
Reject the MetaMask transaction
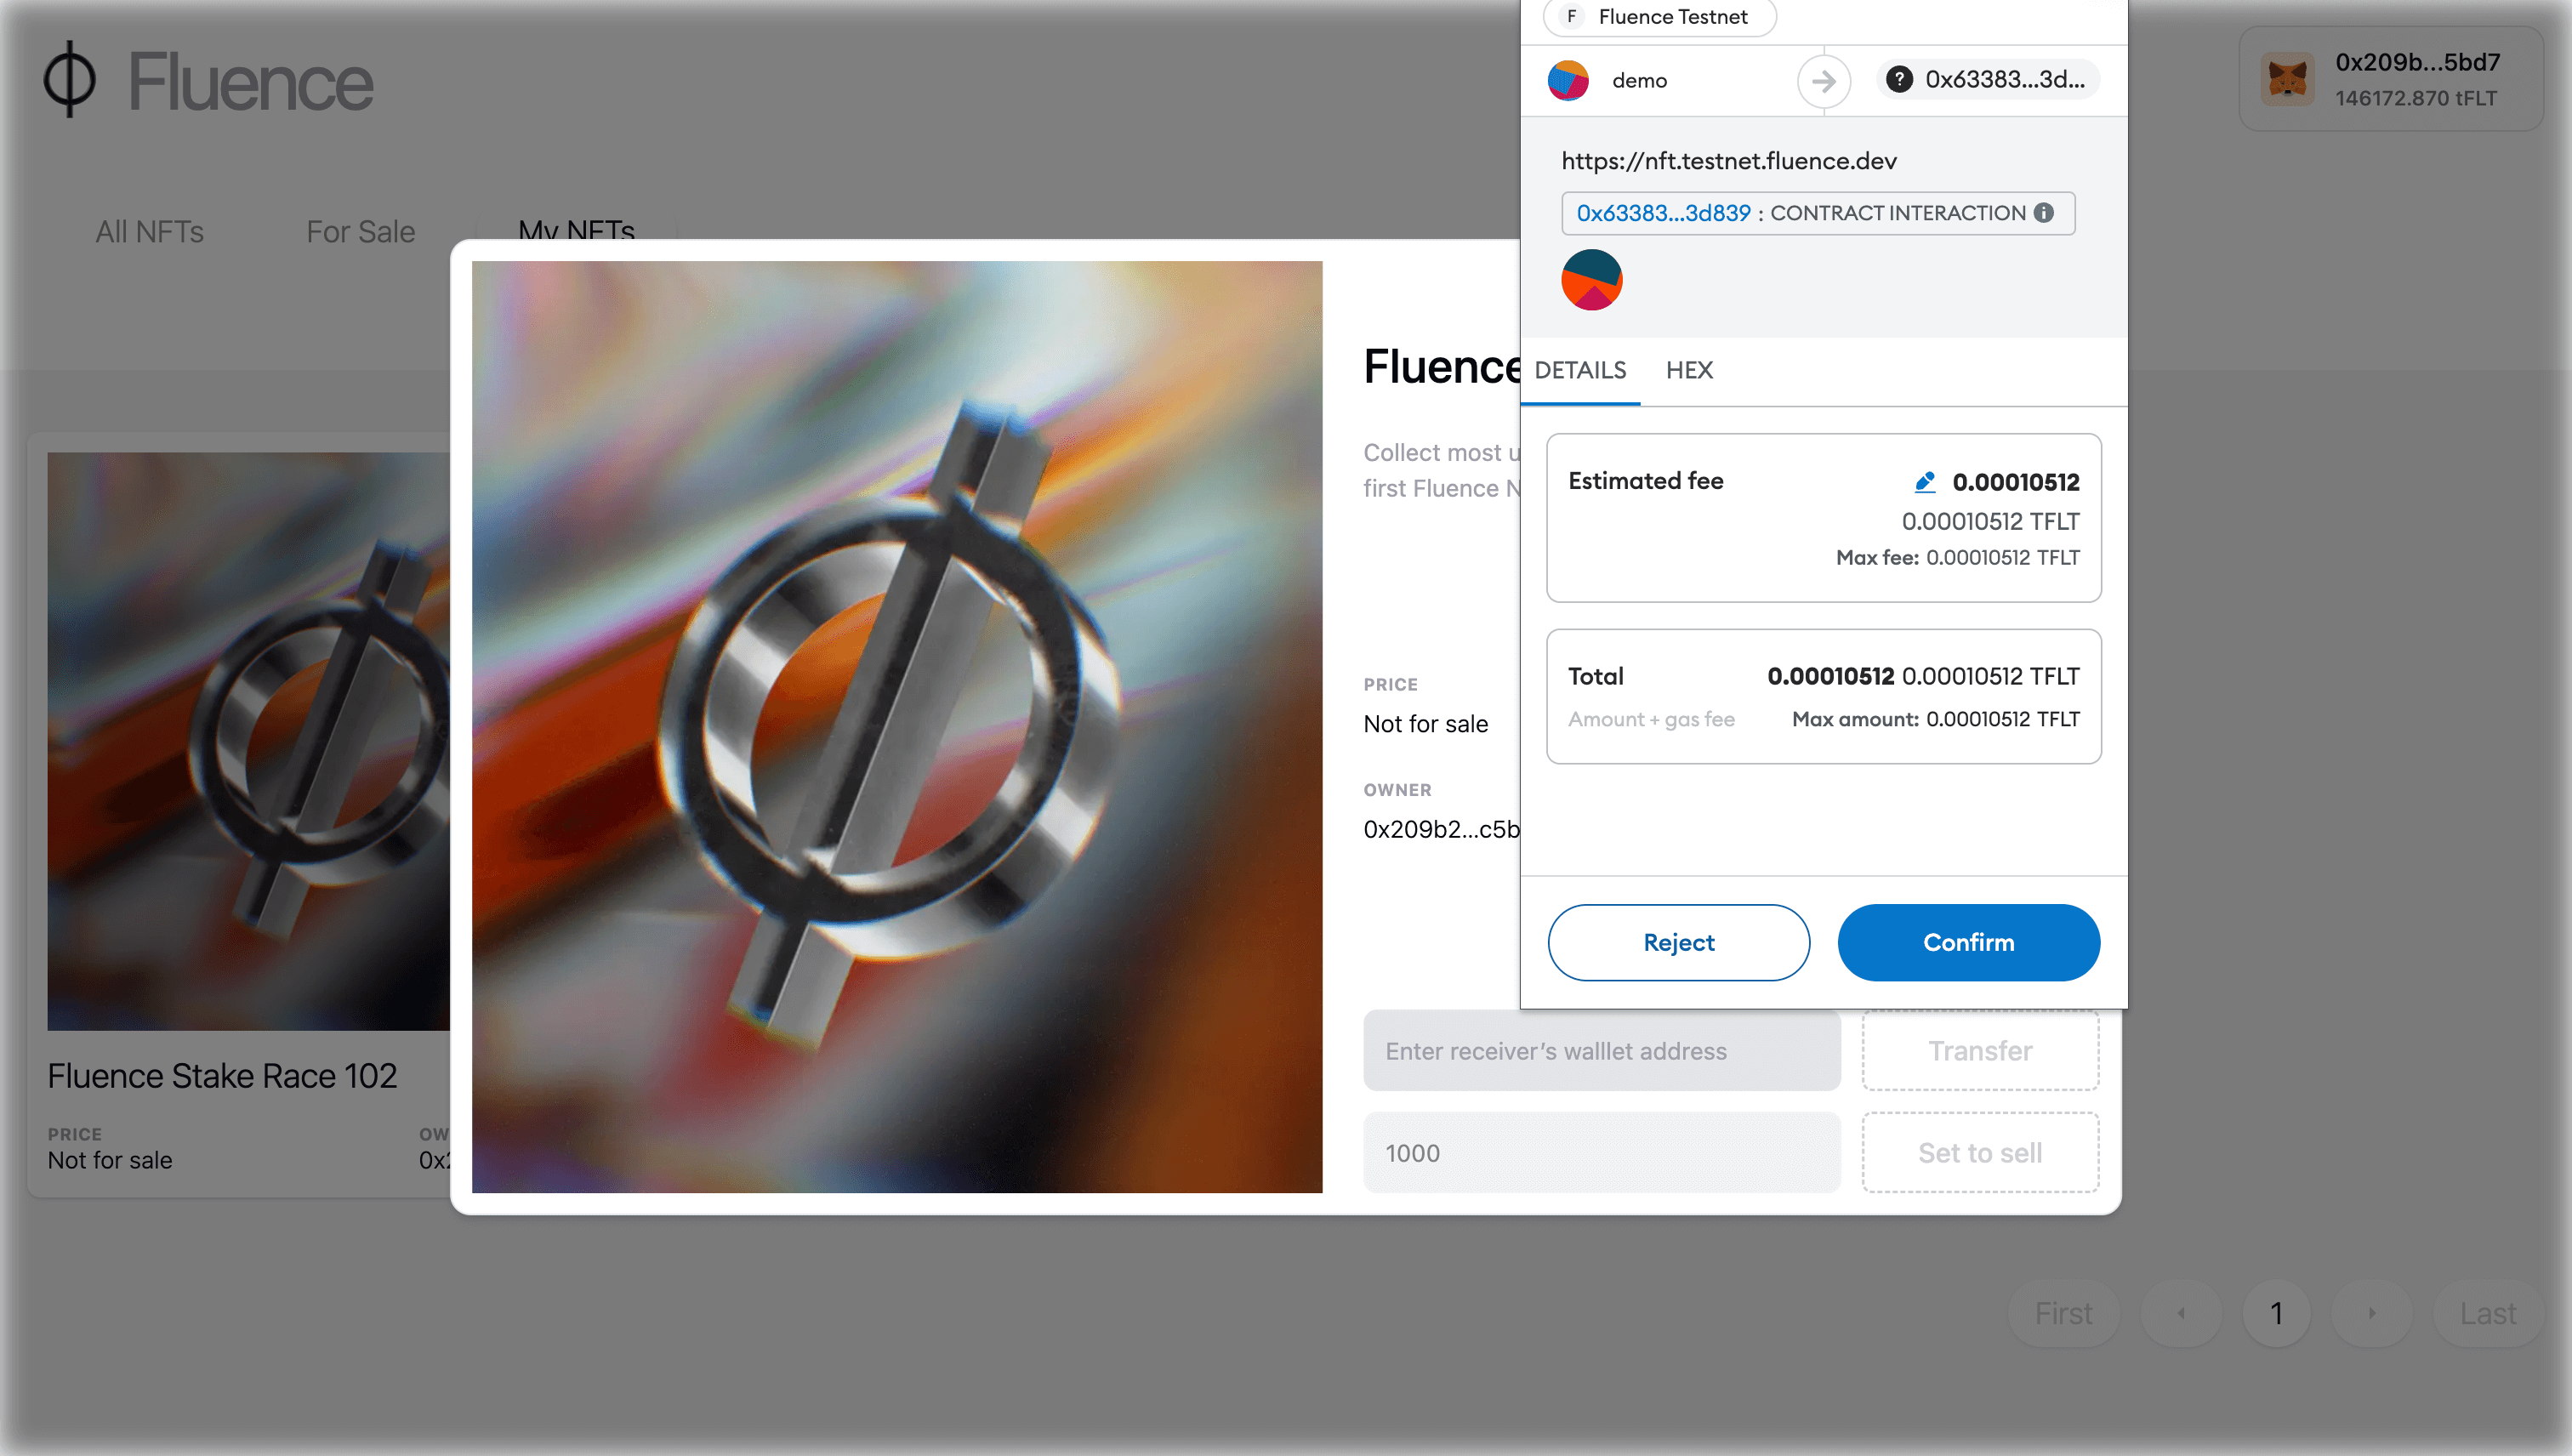click(1678, 942)
